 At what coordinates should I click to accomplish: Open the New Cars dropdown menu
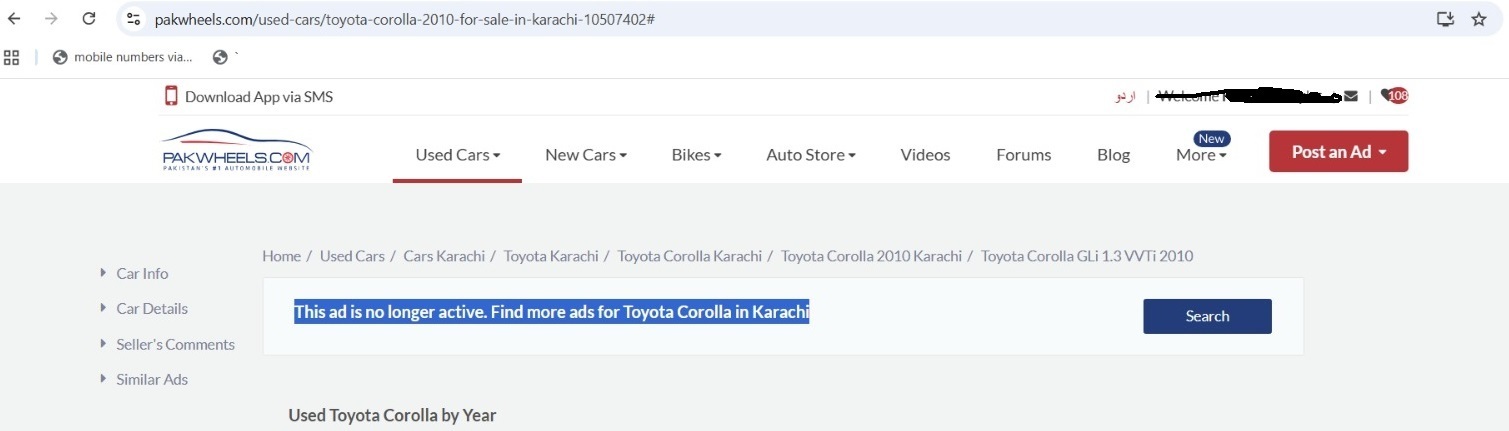[586, 155]
